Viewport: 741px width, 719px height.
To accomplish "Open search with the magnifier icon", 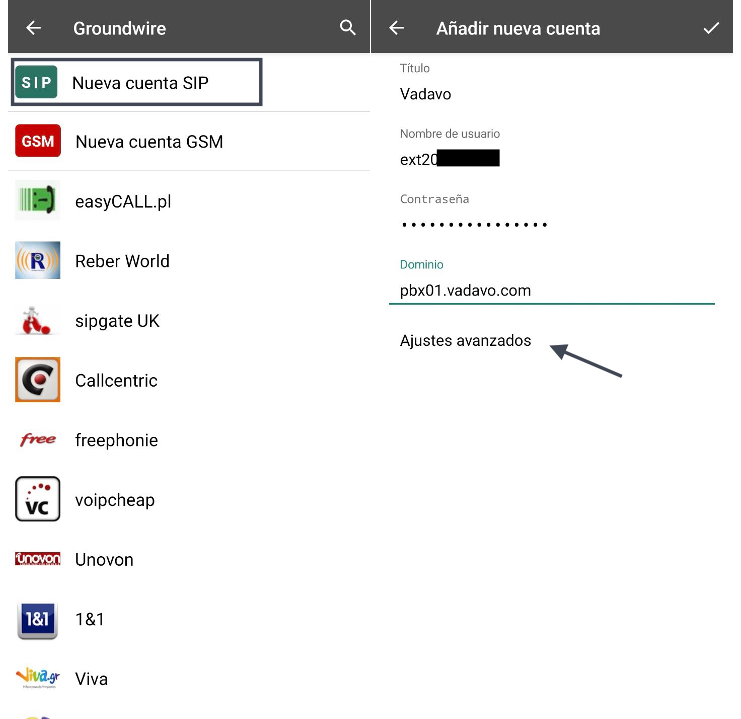I will 347,28.
